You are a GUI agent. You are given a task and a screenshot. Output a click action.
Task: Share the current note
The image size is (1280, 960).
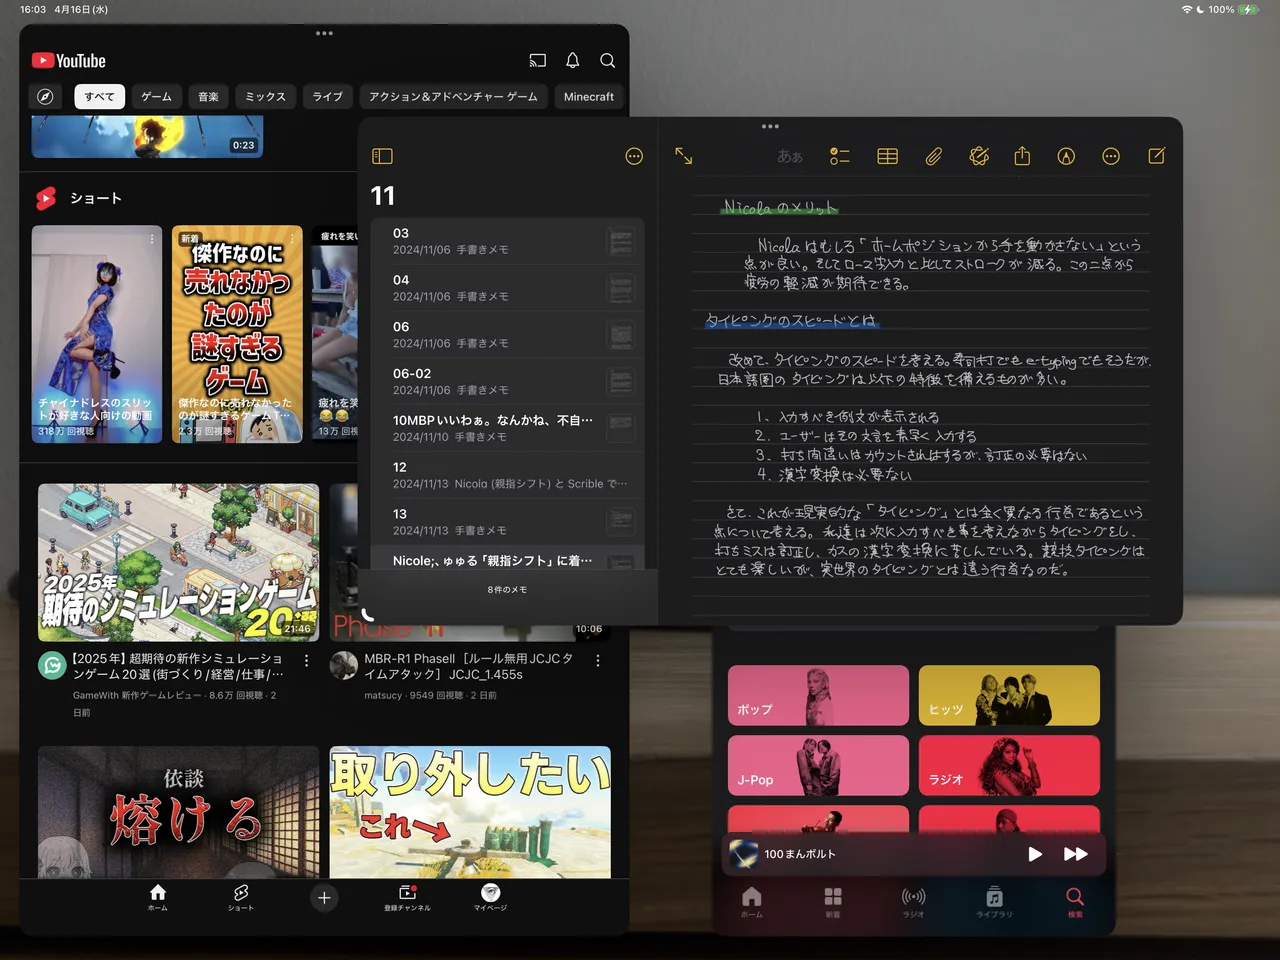(1021, 157)
